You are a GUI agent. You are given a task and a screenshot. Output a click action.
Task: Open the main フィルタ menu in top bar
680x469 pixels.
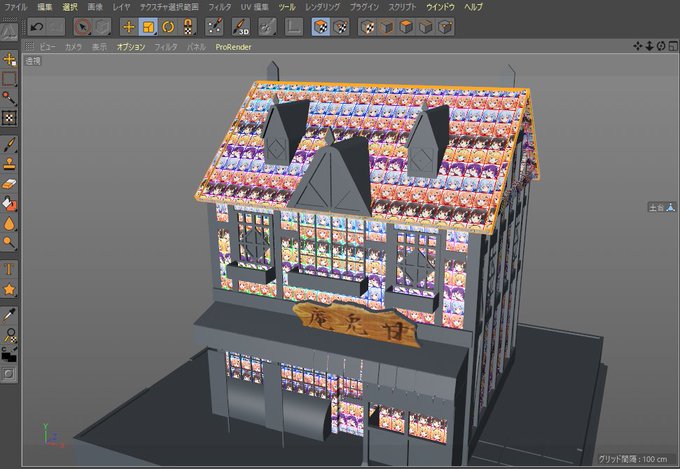(x=220, y=7)
